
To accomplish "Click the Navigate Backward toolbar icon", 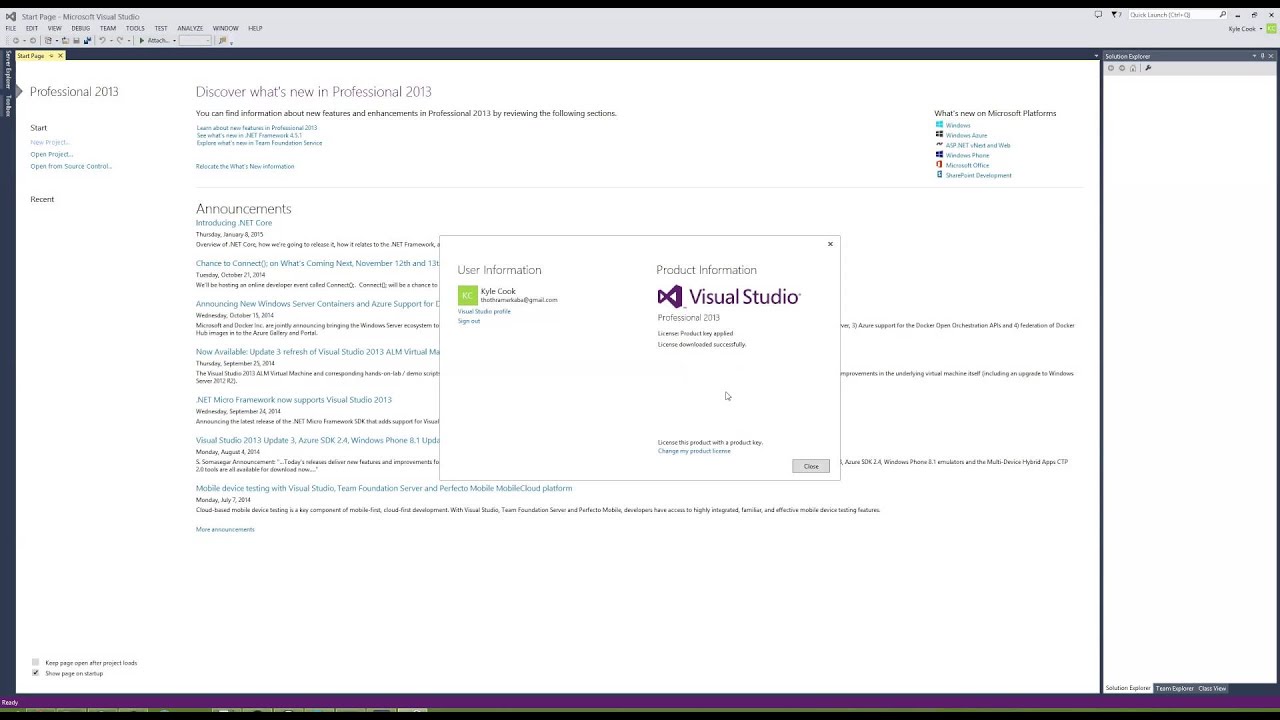I will (x=16, y=41).
